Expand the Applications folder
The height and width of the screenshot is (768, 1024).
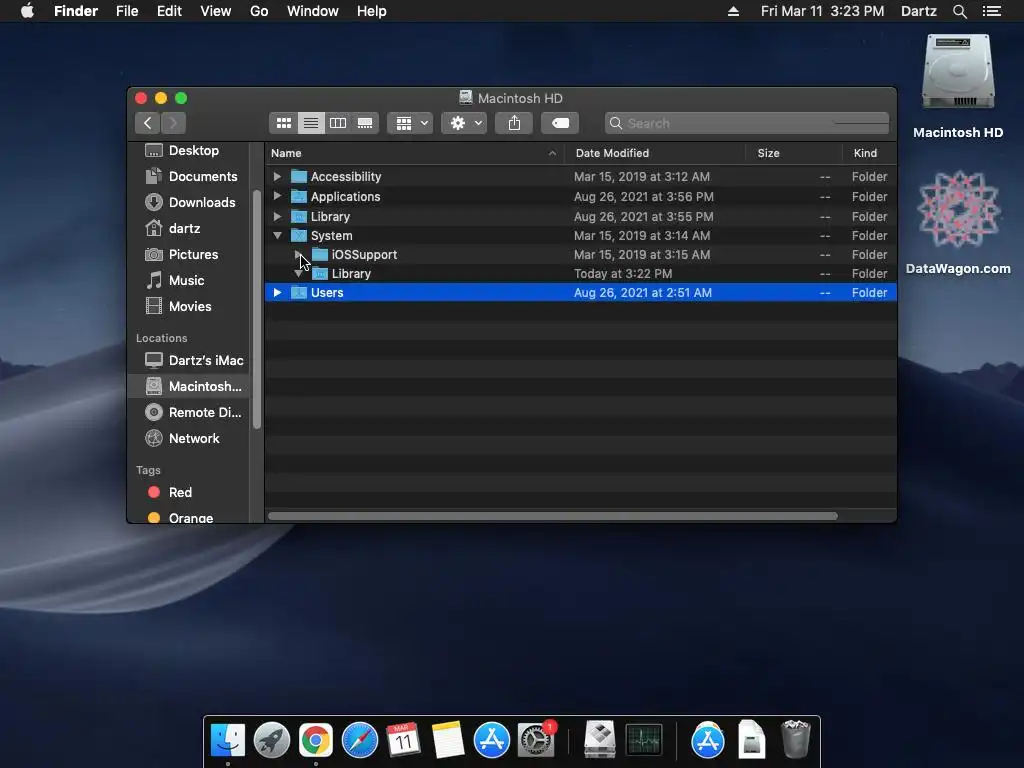(x=277, y=196)
